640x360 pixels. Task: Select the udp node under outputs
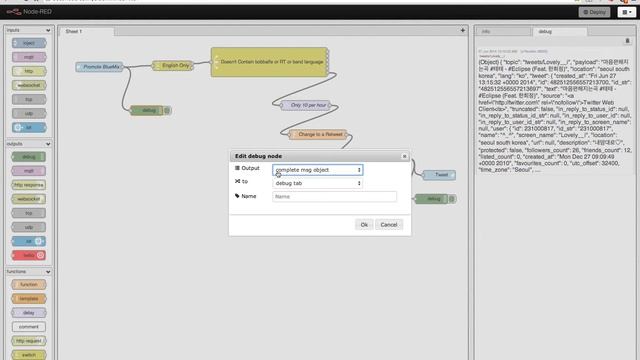tap(29, 227)
